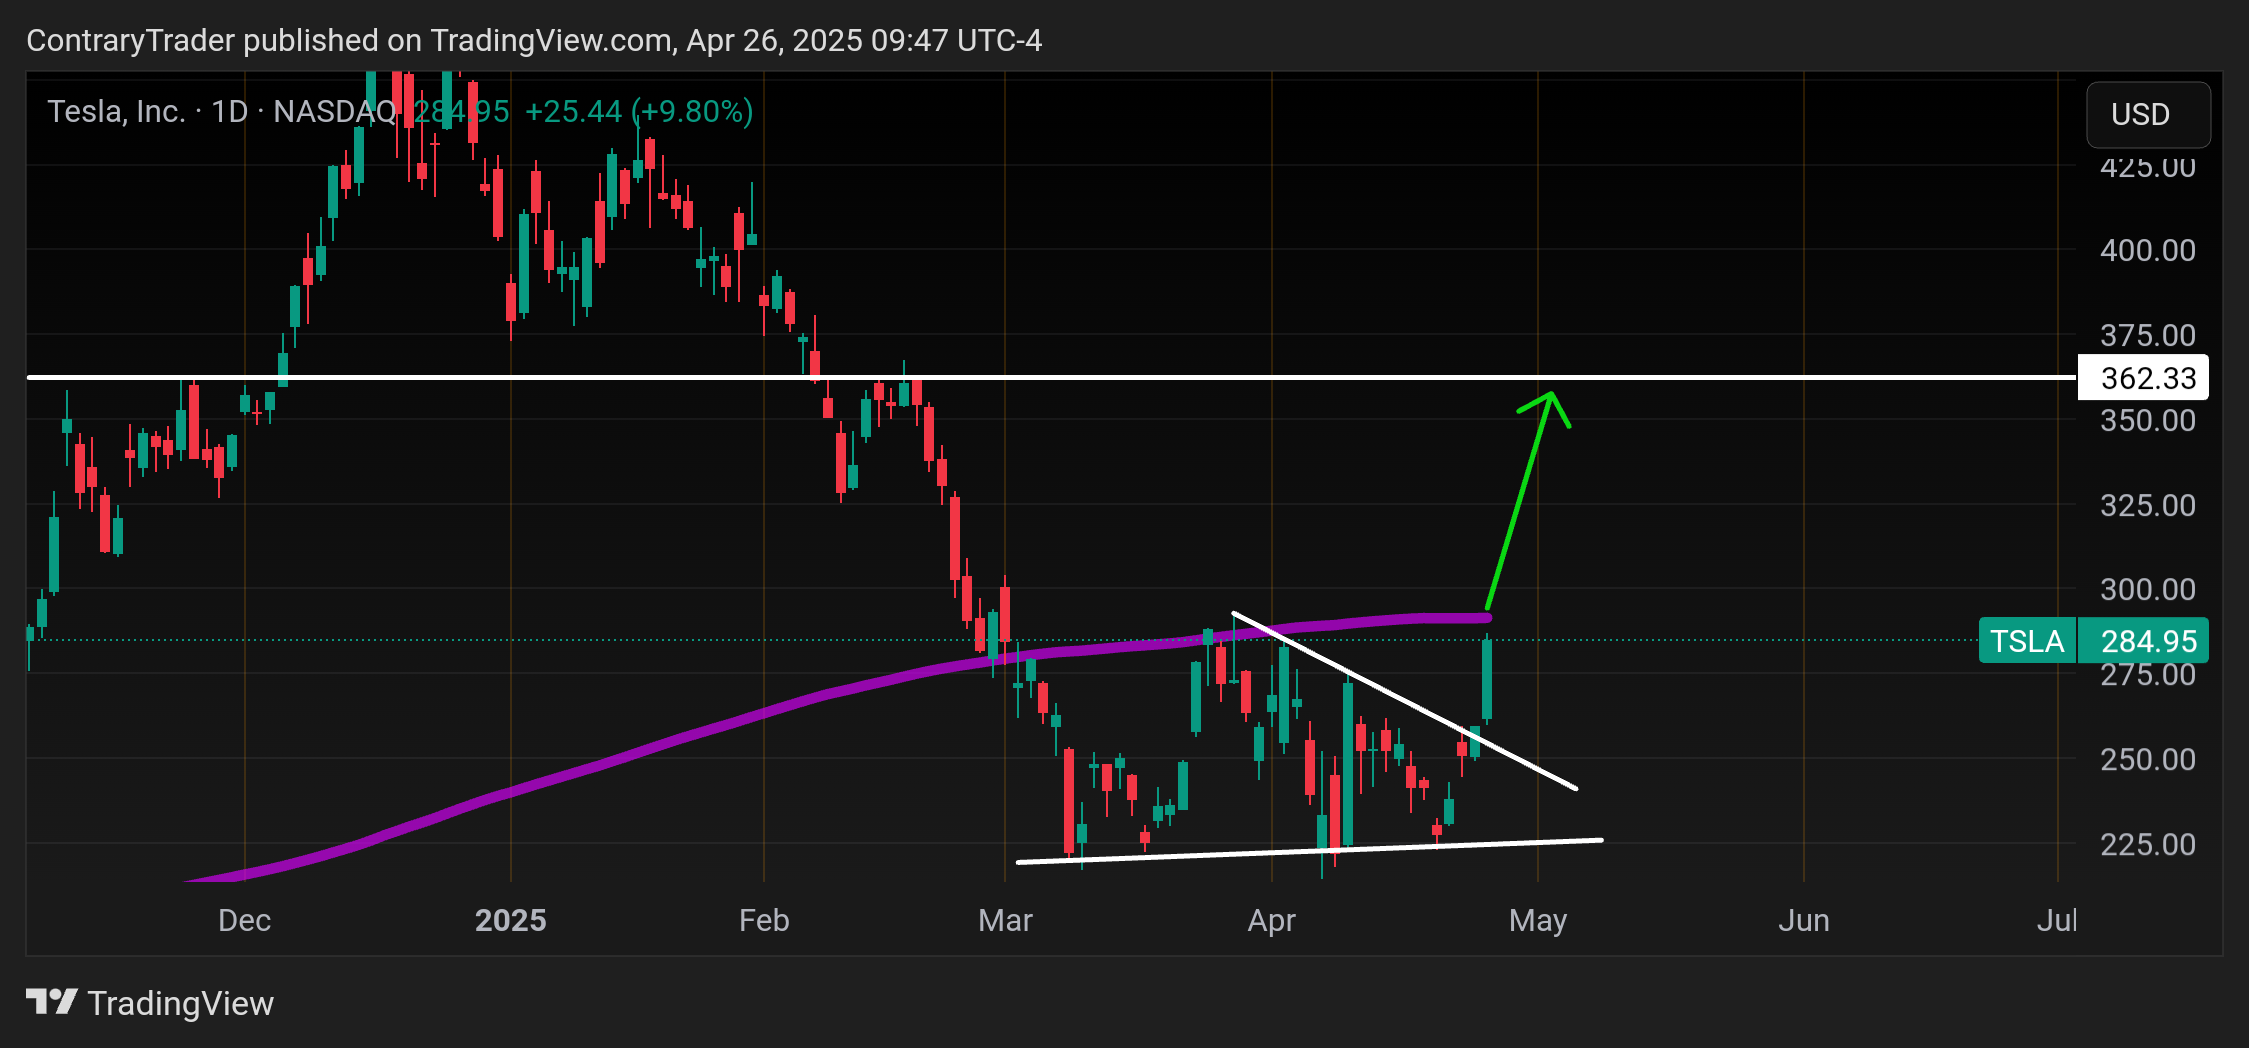This screenshot has width=2249, height=1048.
Task: Click the 350.00 price axis label
Action: pos(2147,420)
